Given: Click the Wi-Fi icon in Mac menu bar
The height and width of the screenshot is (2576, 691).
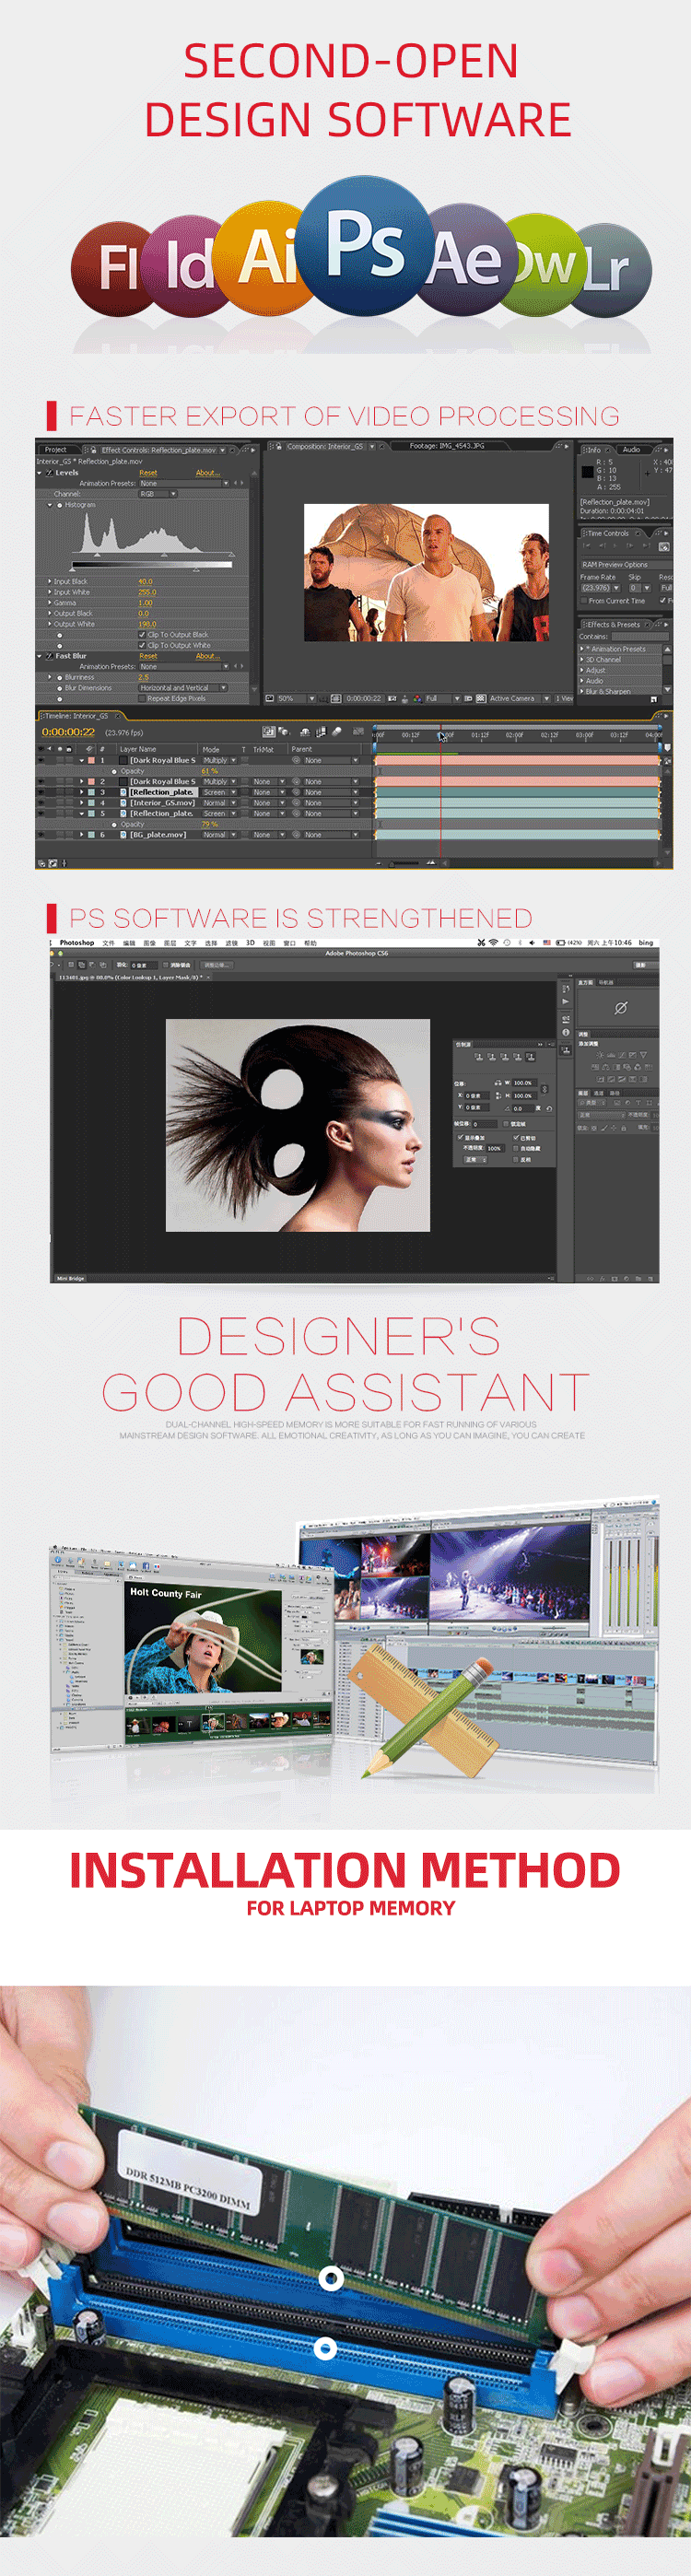Looking at the screenshot, I should point(493,943).
